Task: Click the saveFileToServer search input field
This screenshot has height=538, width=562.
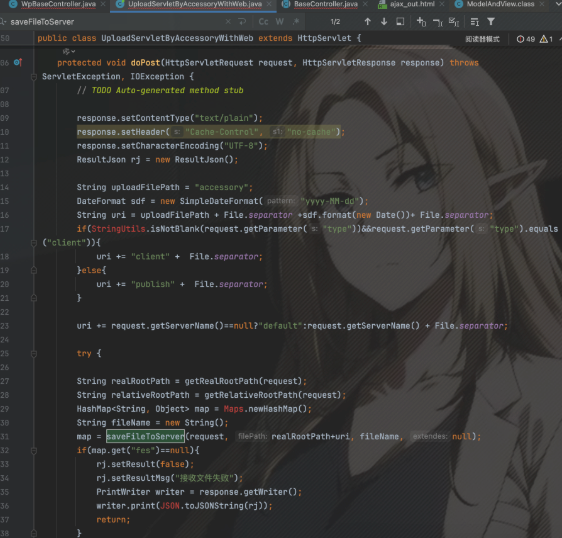Action: [x=115, y=22]
